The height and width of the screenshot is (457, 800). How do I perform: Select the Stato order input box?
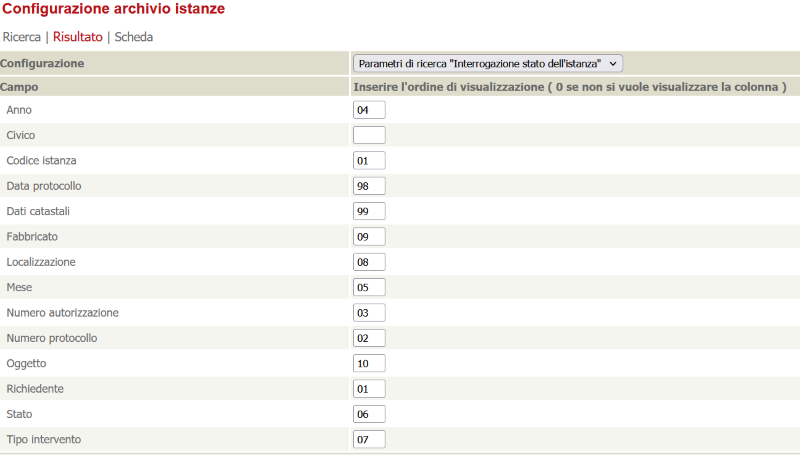pyautogui.click(x=369, y=414)
